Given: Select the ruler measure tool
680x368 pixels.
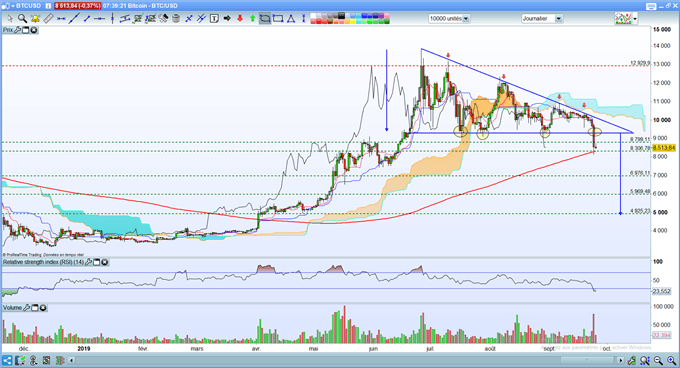Looking at the screenshot, I should 49,19.
